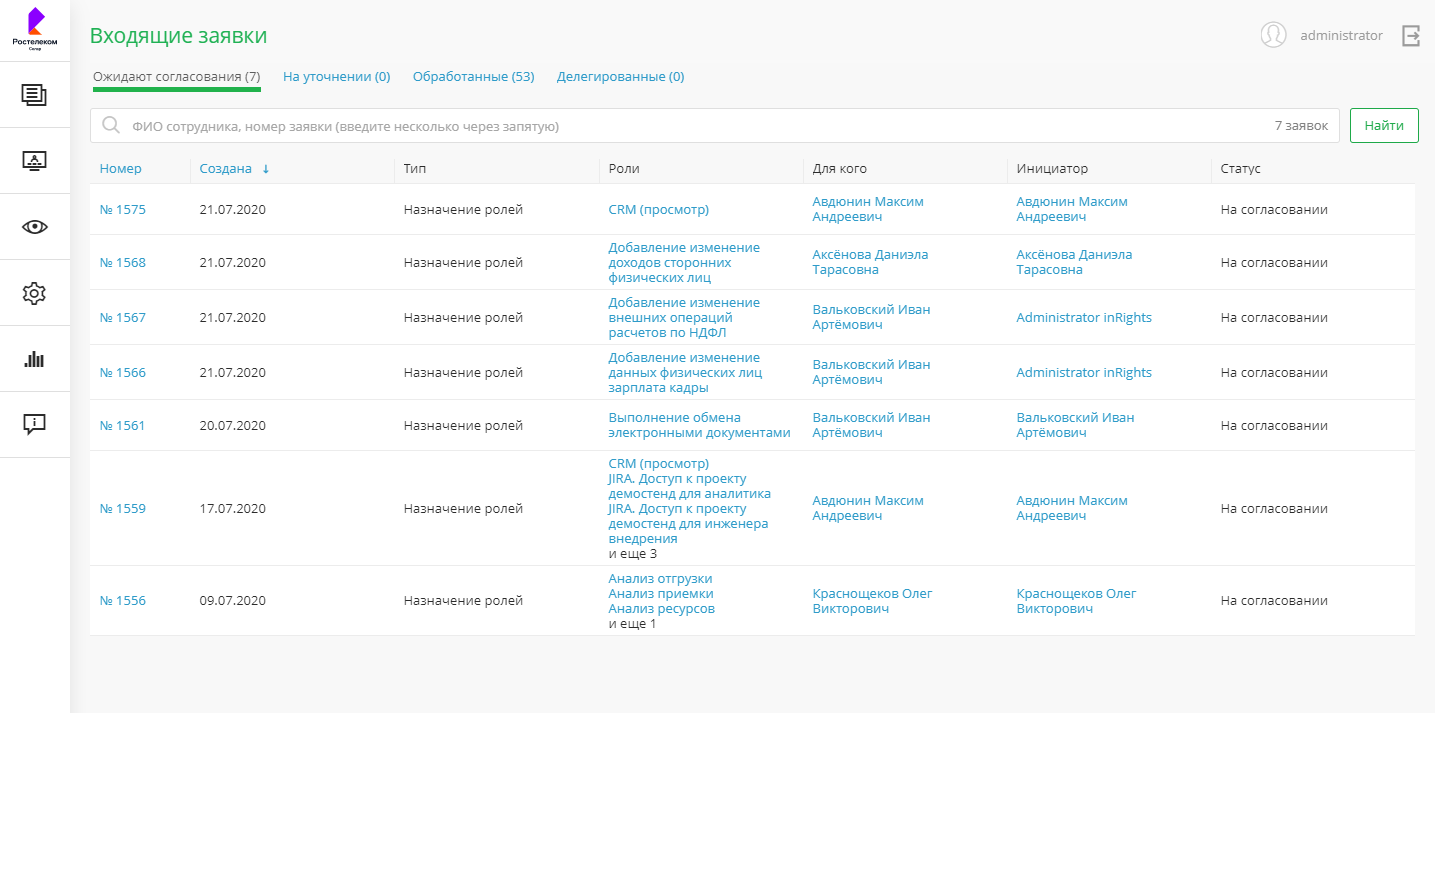Open the settings gear sidebar icon

point(34,293)
